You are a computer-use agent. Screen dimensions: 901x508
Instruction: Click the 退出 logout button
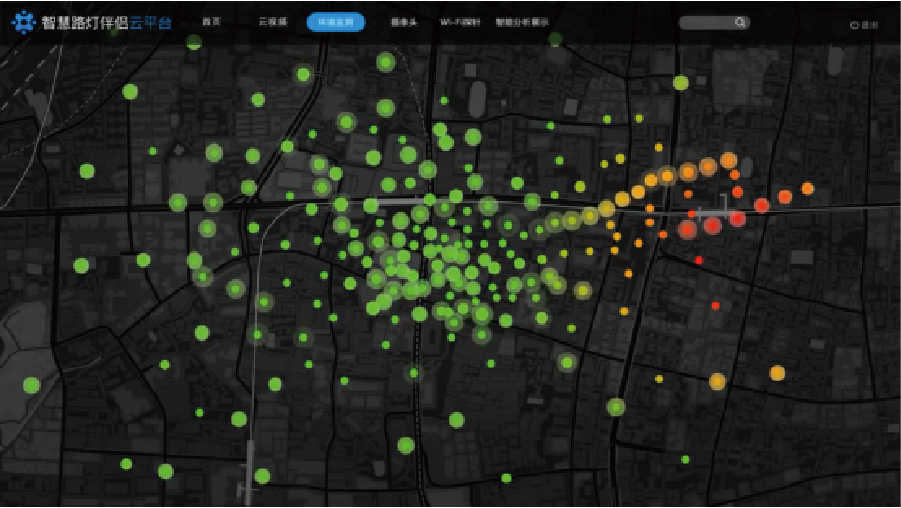coord(869,25)
